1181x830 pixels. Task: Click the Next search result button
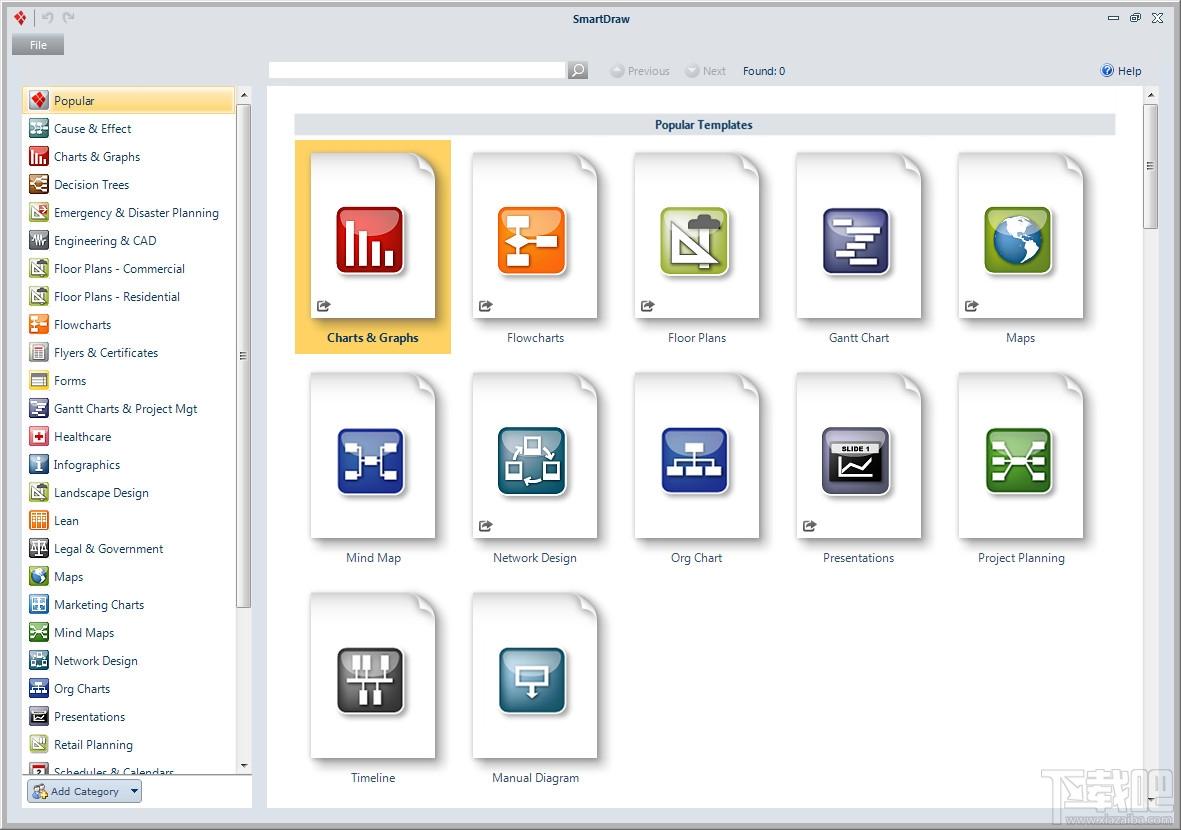point(705,71)
